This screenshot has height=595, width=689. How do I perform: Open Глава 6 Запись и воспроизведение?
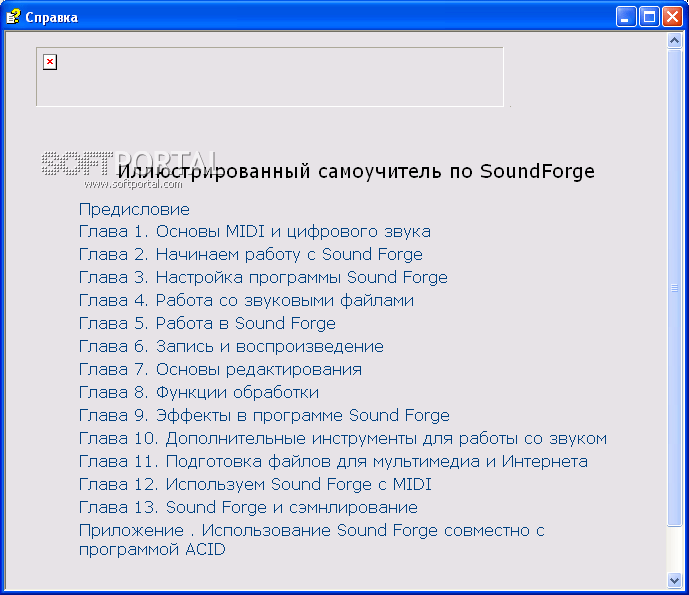(231, 347)
